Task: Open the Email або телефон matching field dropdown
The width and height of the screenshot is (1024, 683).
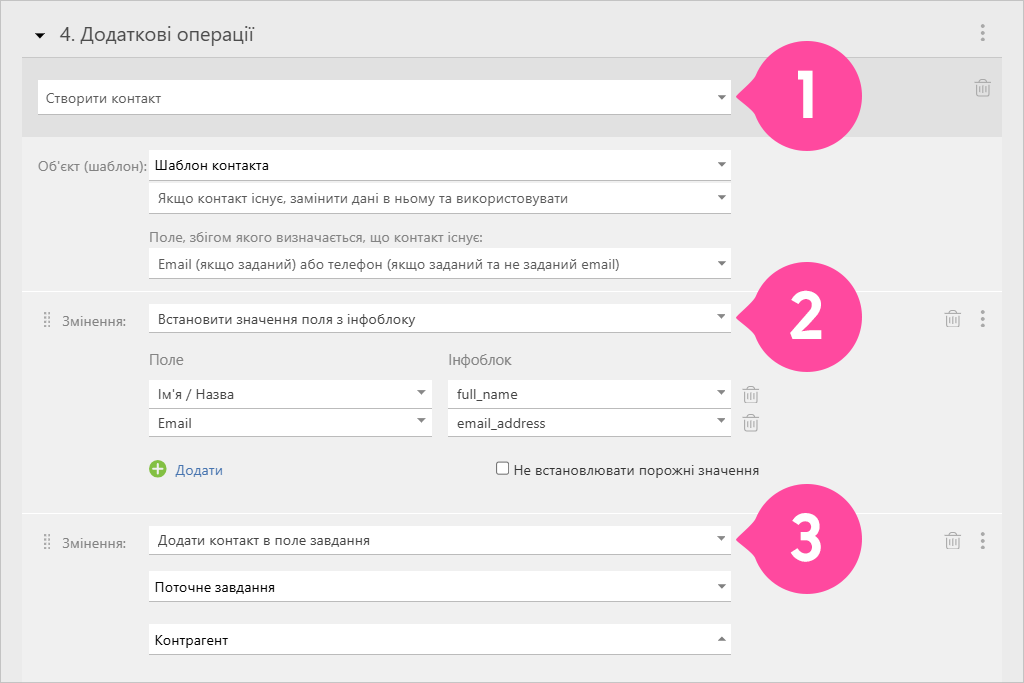Action: point(440,264)
